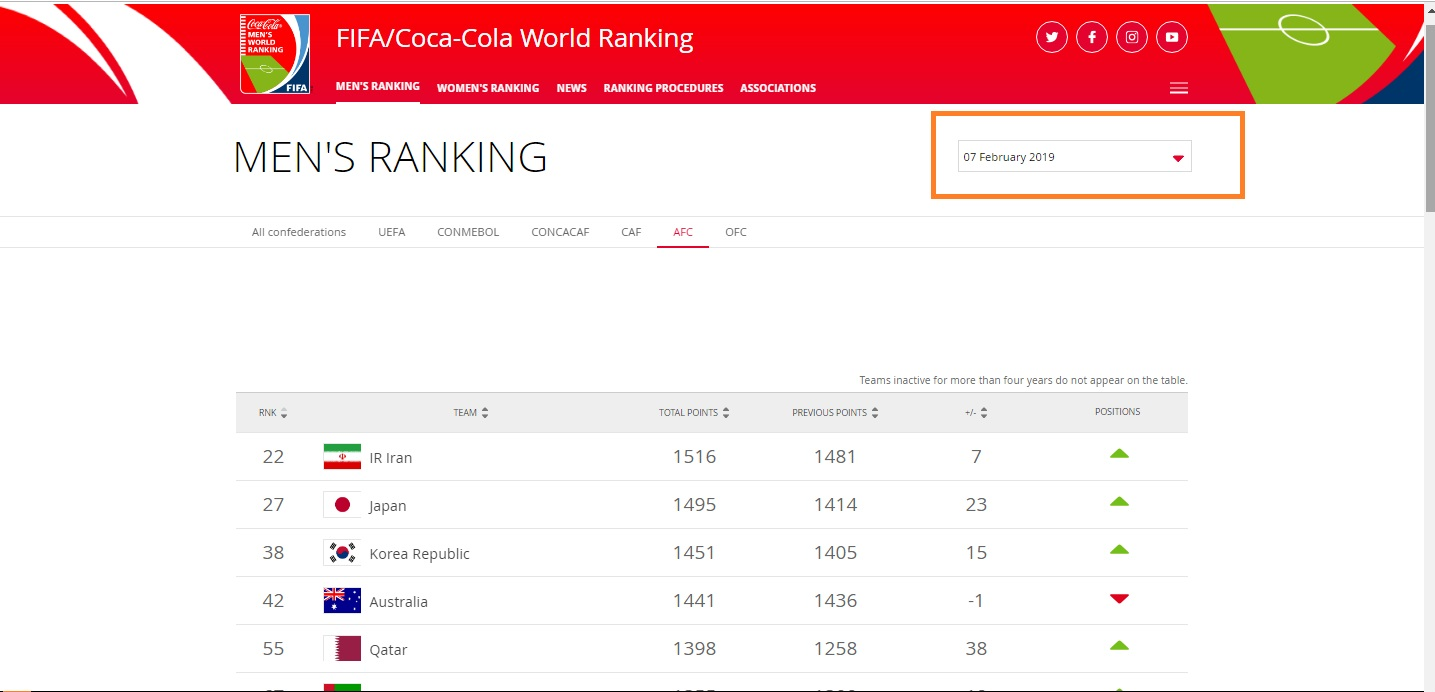Open FIFA's Twitter page icon

pos(1051,38)
